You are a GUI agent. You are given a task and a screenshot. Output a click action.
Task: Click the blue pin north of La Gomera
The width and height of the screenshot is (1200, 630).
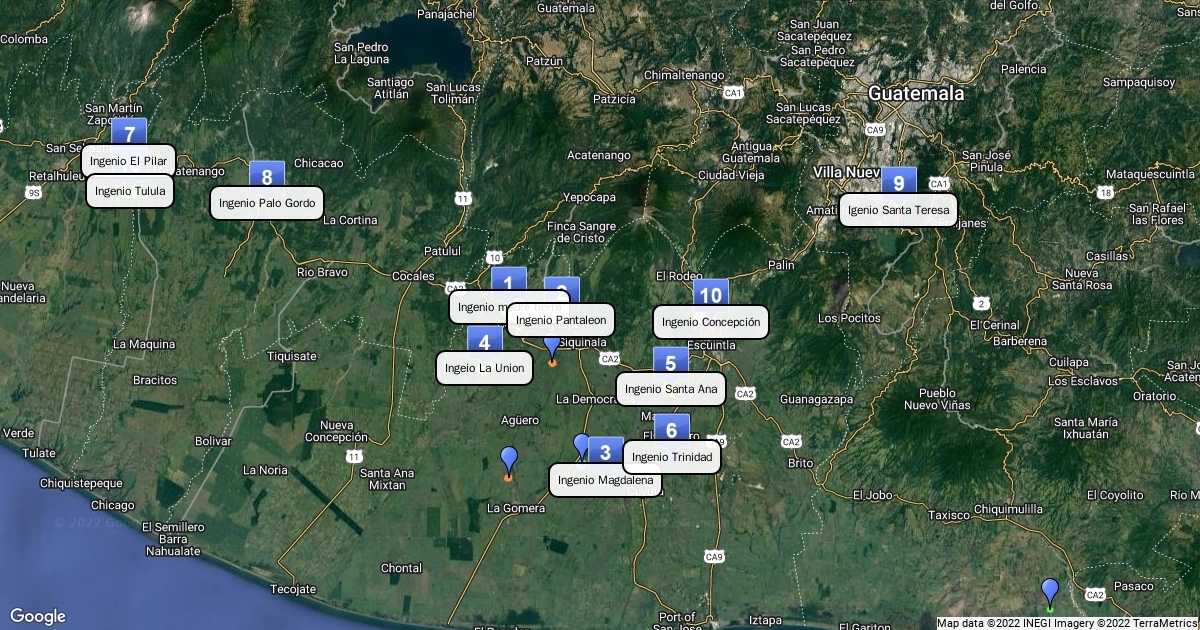pos(509,463)
